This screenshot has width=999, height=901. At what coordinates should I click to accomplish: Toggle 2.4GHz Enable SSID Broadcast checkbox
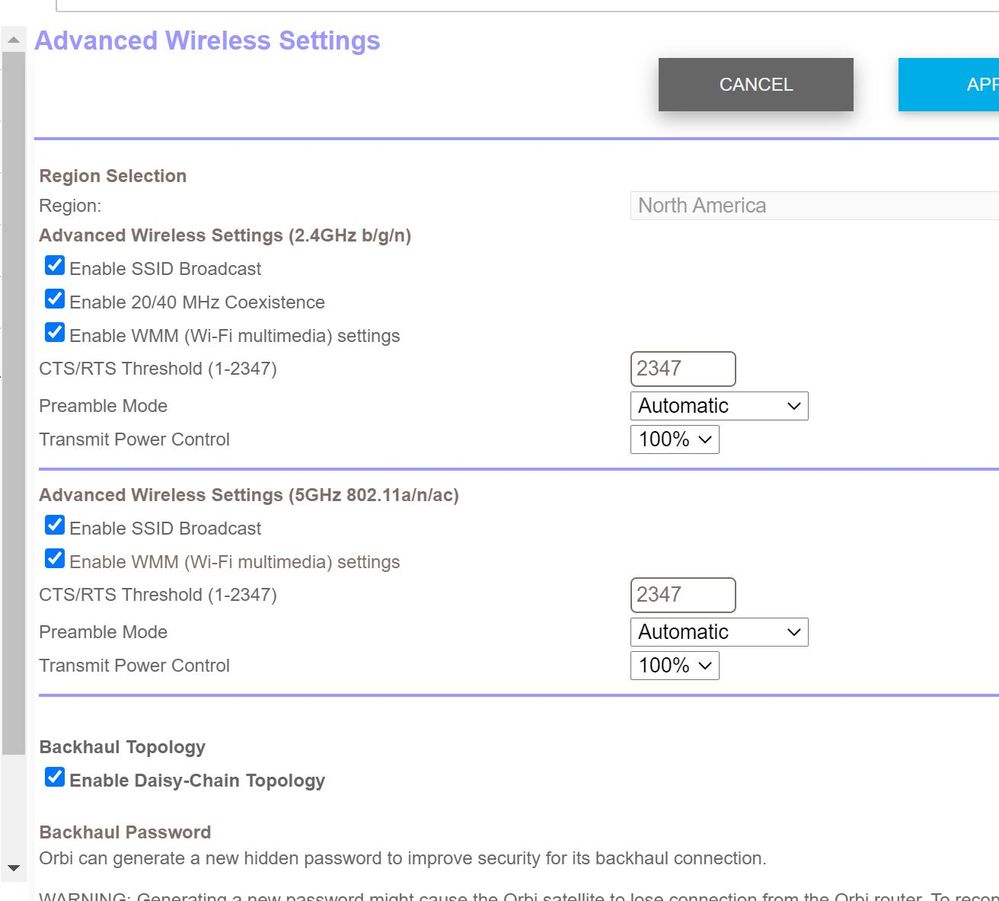[x=55, y=267]
